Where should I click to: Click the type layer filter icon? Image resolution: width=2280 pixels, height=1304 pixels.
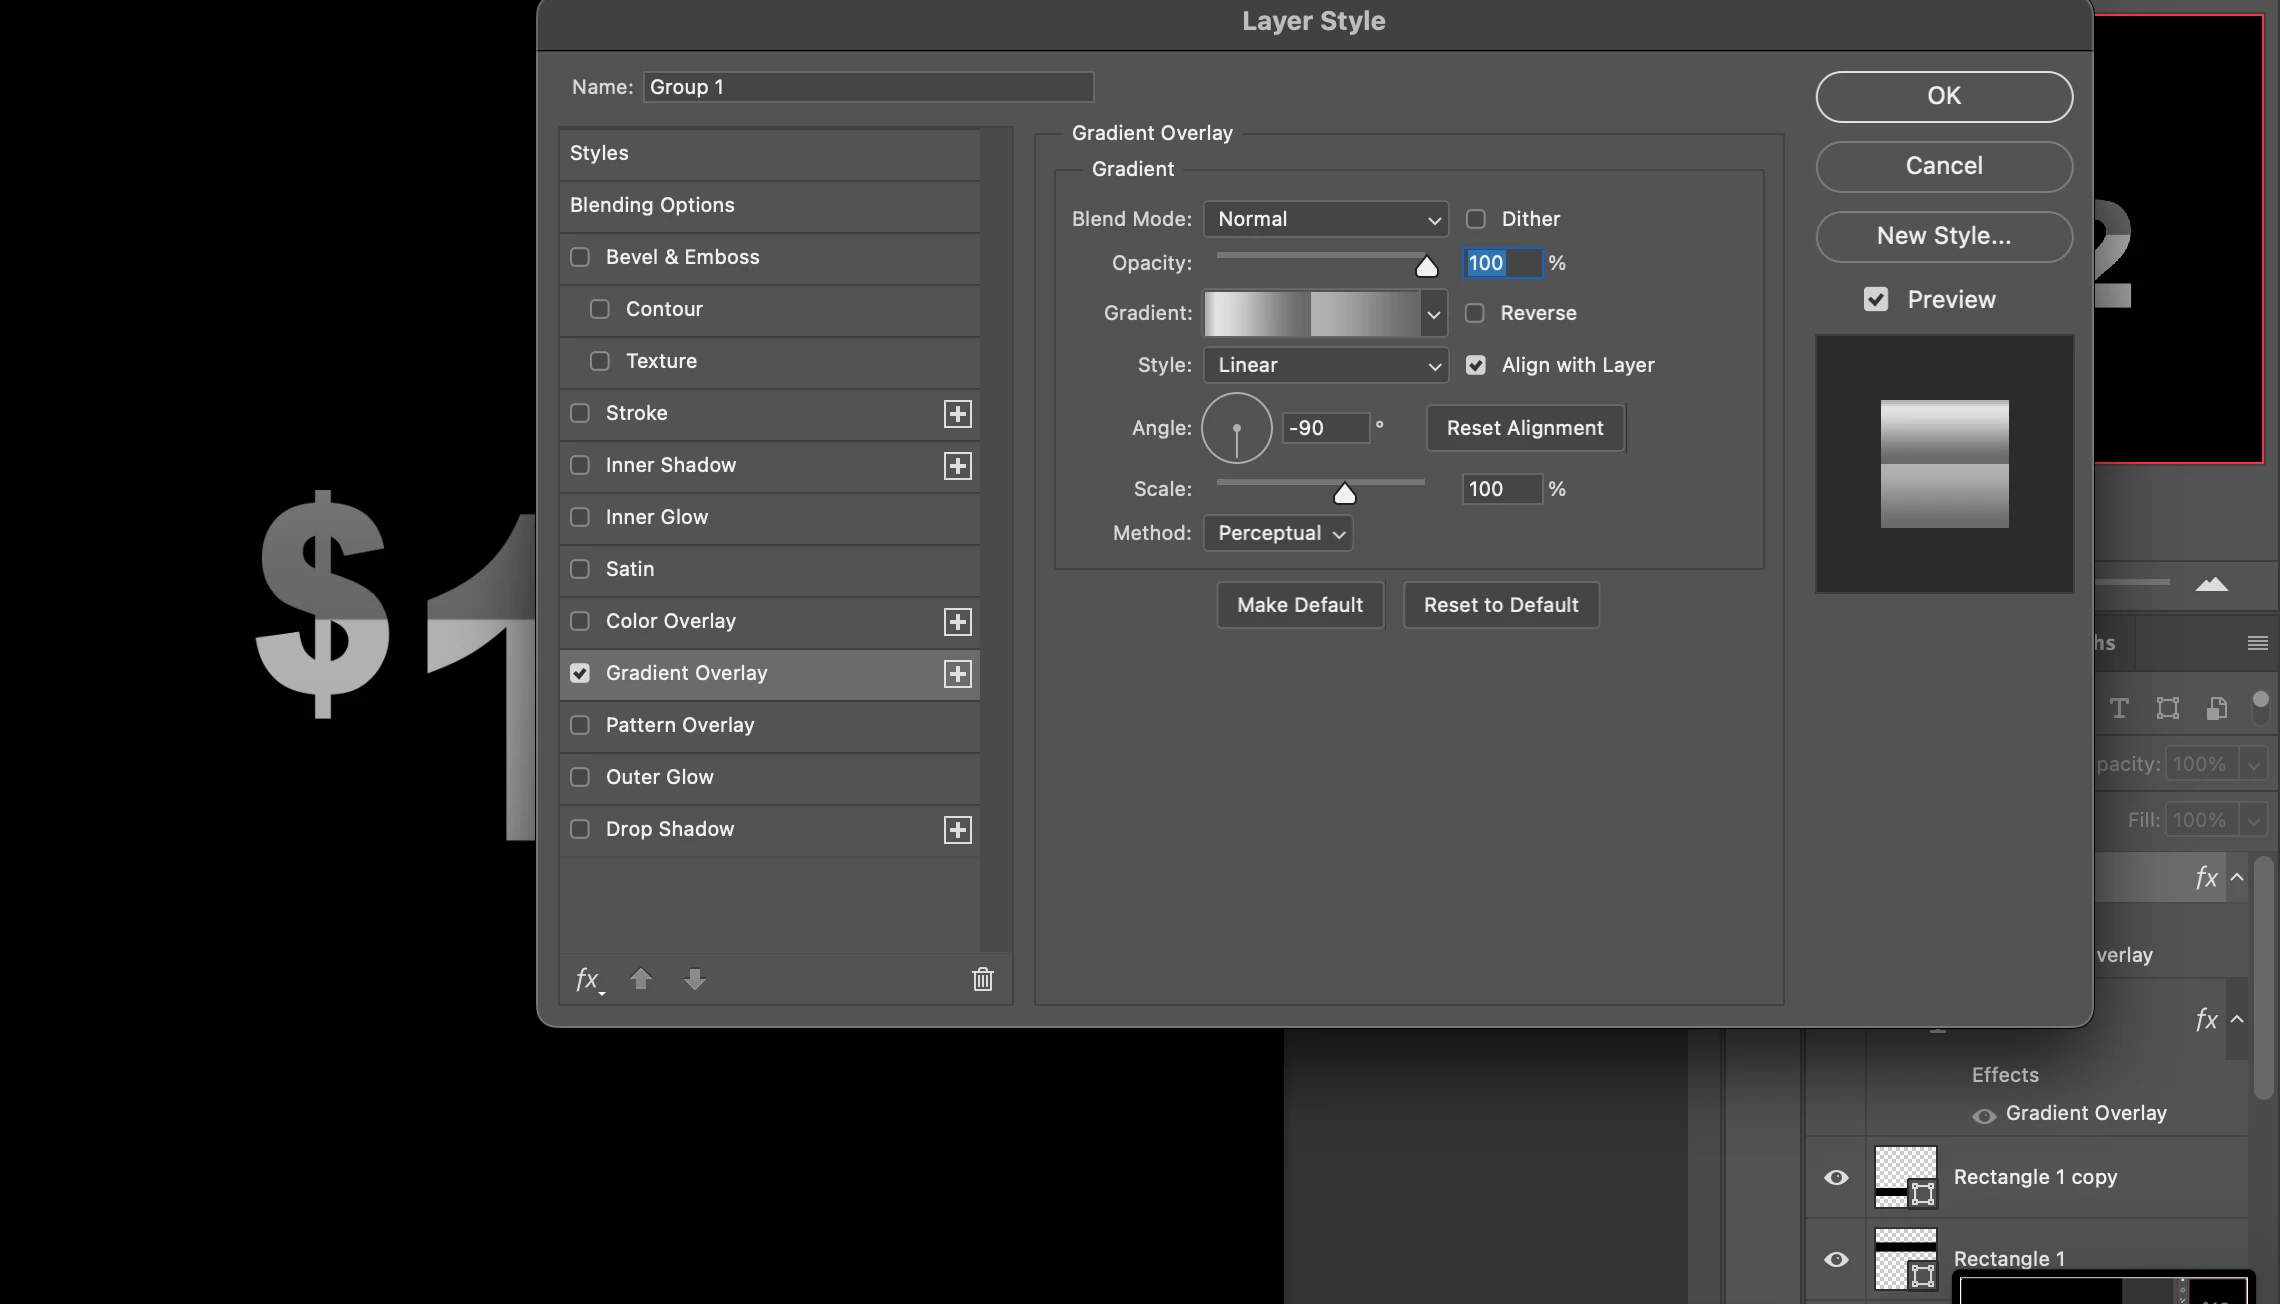click(x=2119, y=708)
